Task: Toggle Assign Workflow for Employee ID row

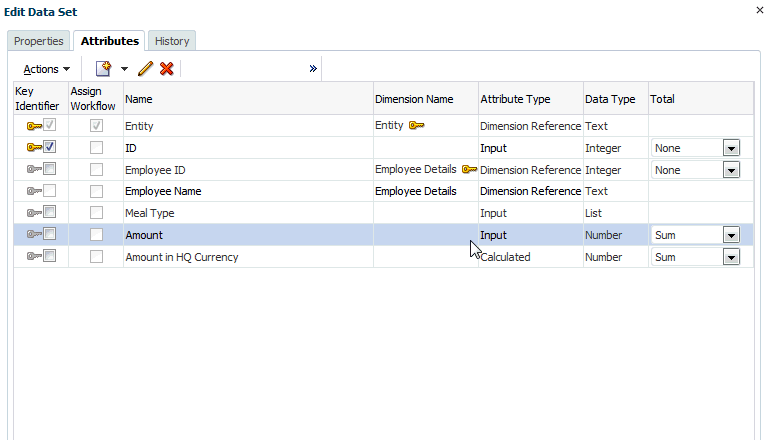Action: point(96,170)
